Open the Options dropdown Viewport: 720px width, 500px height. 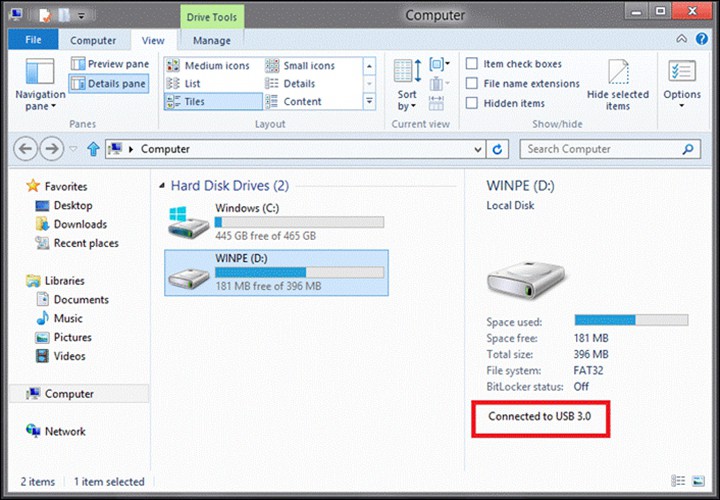(x=682, y=85)
